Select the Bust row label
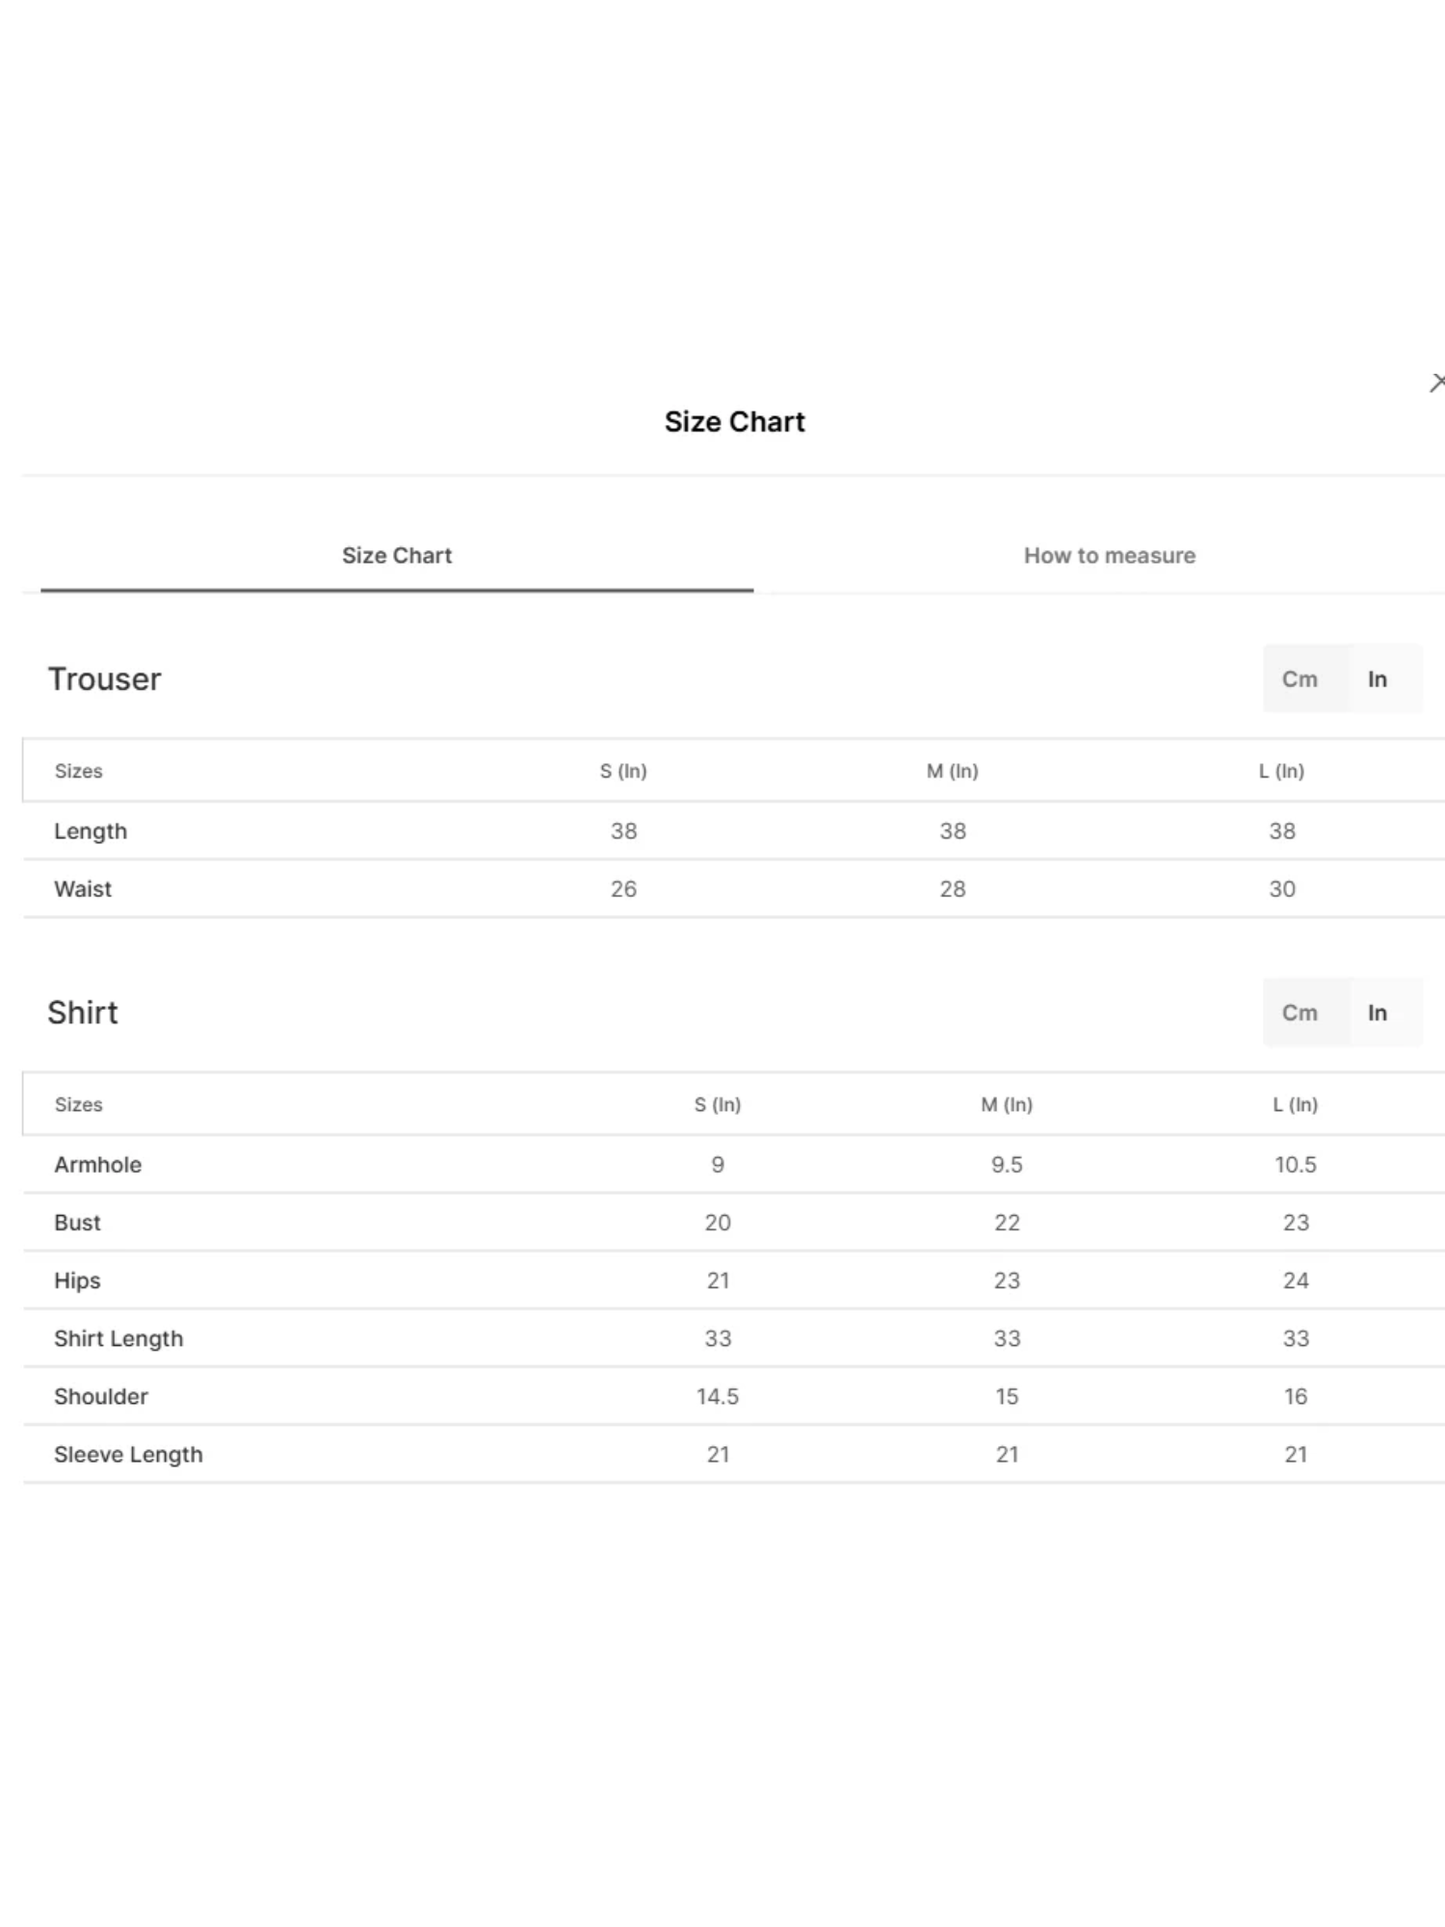Screen dimensions: 1445x1927 click(x=77, y=1223)
